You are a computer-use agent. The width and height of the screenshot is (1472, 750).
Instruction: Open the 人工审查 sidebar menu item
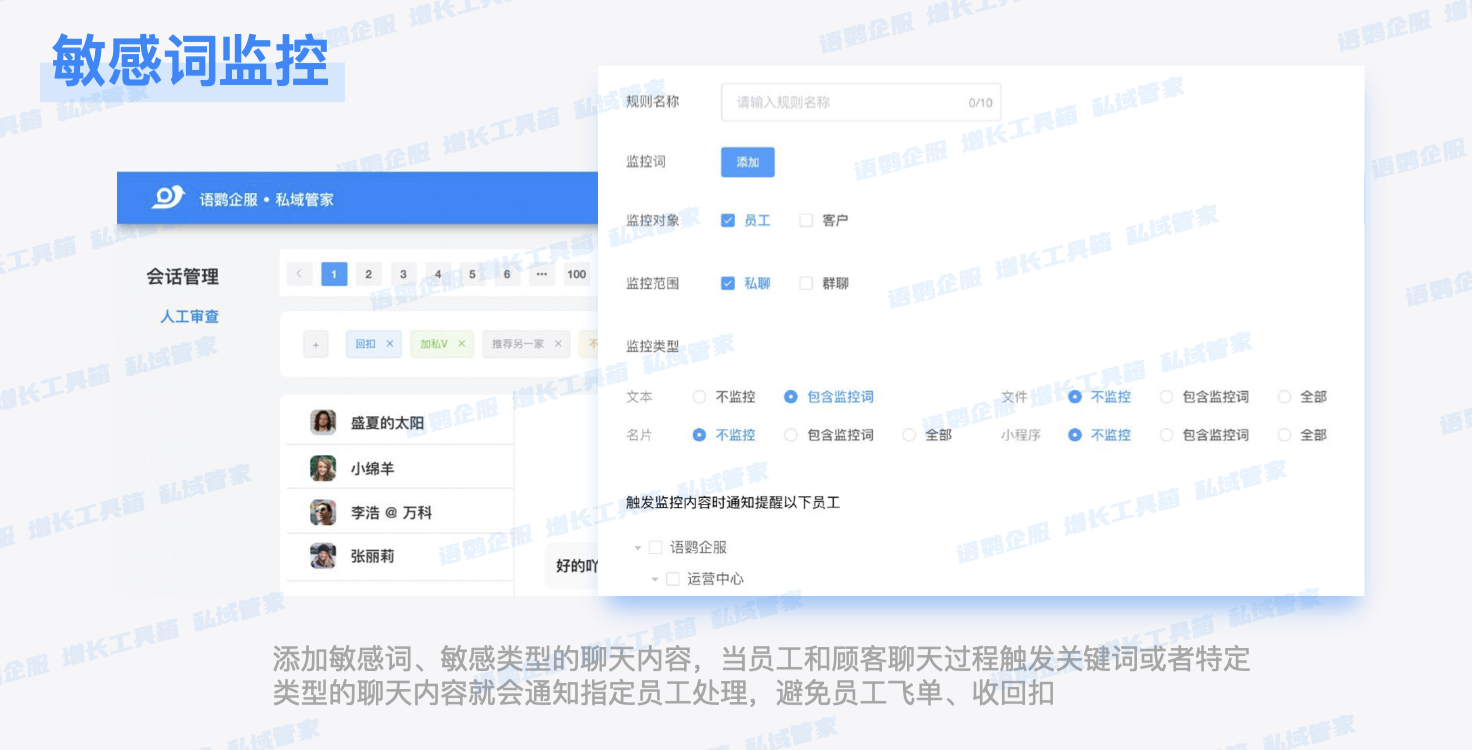coord(189,317)
